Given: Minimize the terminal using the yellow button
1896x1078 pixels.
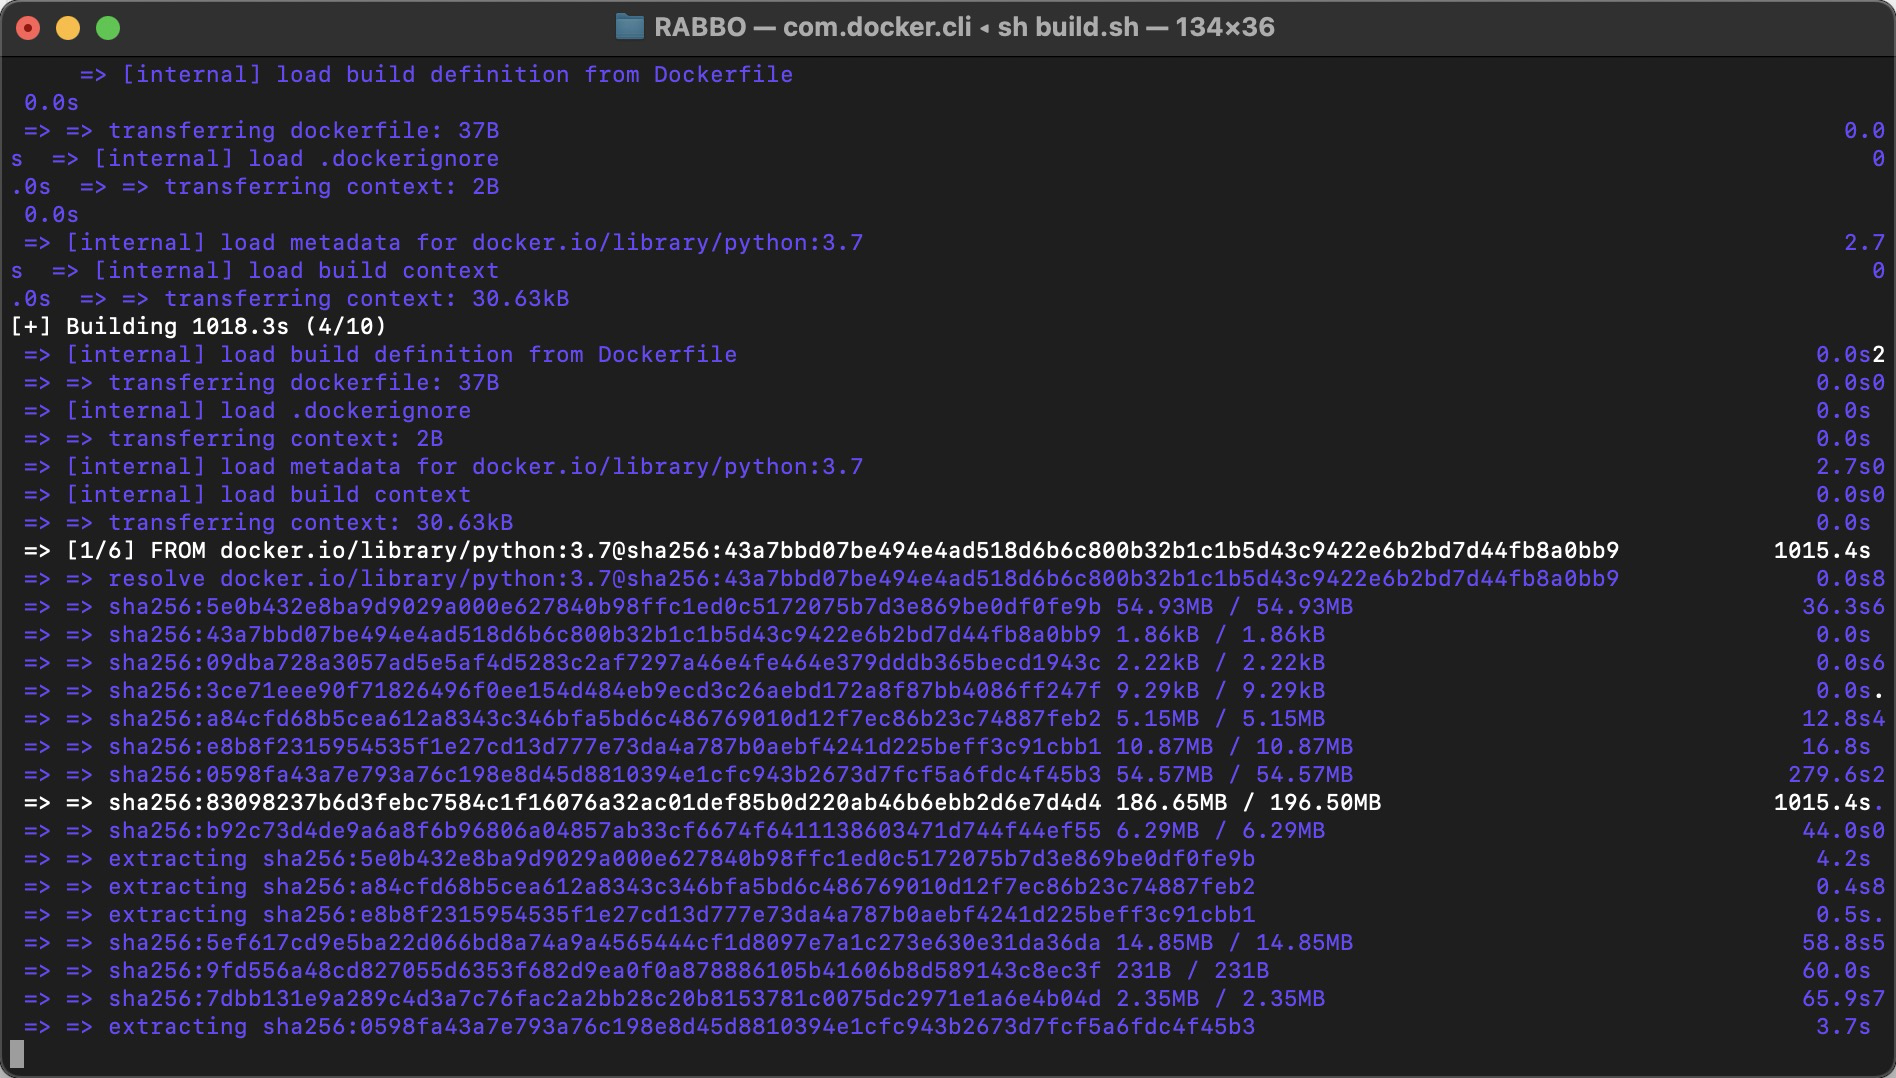Looking at the screenshot, I should (x=68, y=28).
